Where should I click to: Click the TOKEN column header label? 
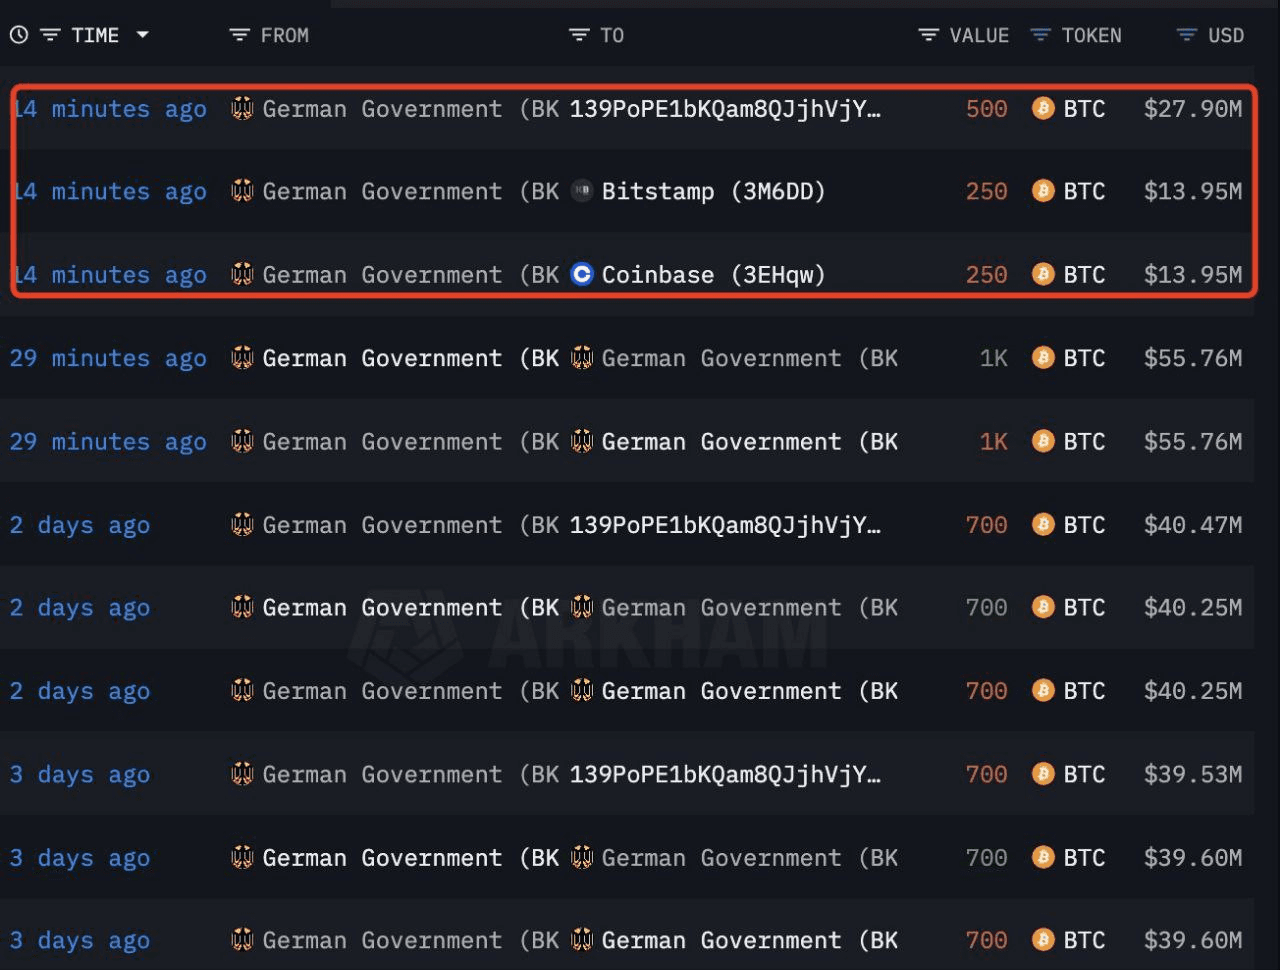click(1091, 35)
